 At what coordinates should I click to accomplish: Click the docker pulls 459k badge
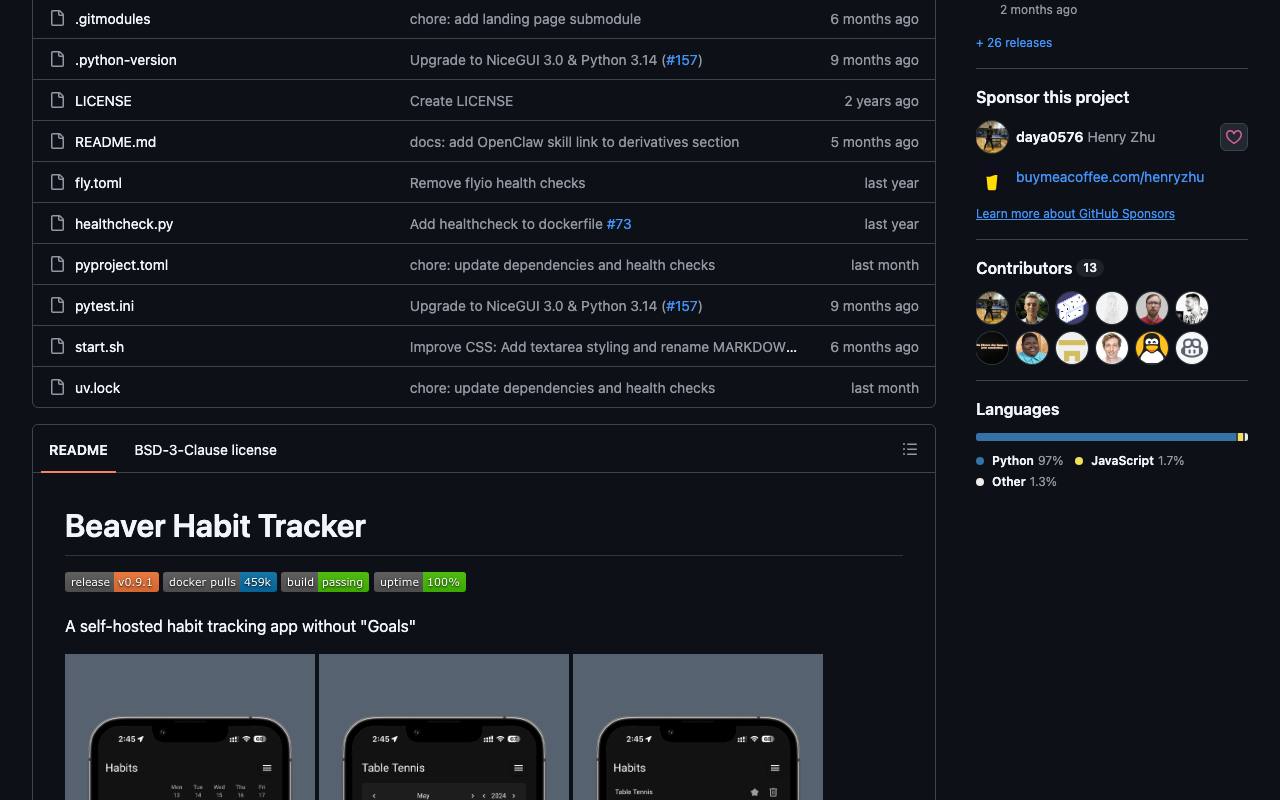(220, 582)
